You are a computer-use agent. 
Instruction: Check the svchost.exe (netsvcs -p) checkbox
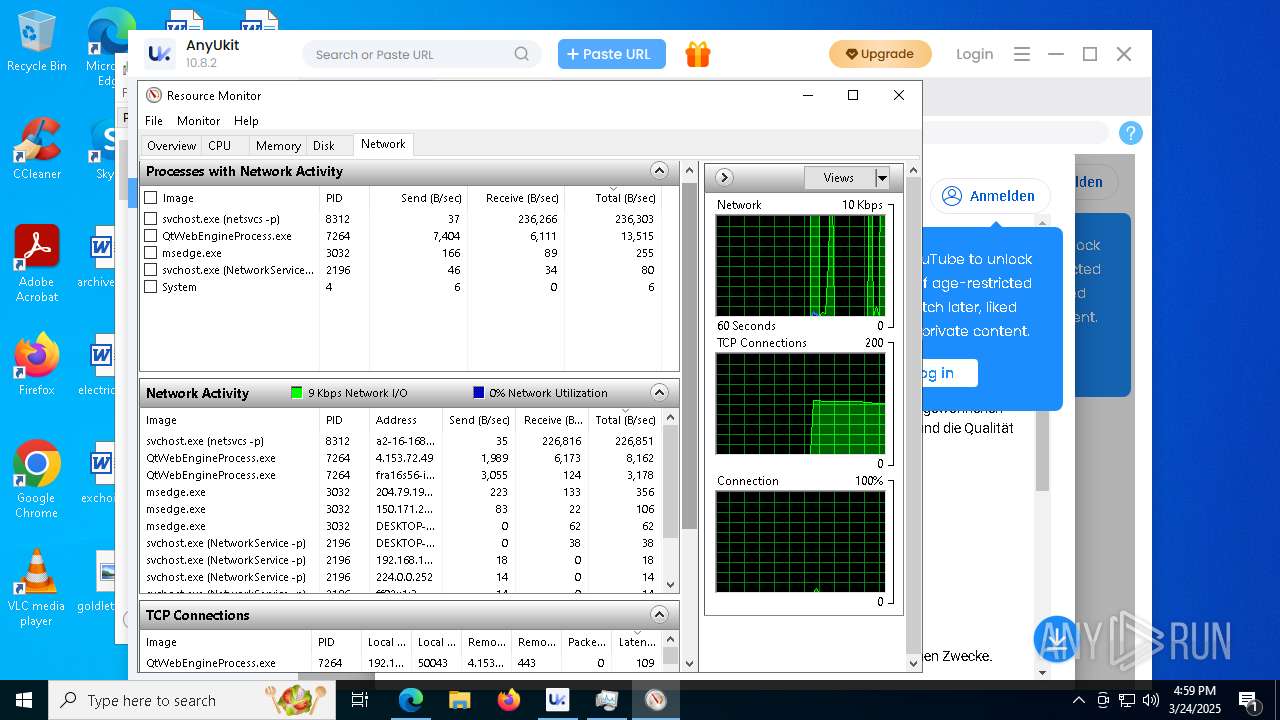151,218
